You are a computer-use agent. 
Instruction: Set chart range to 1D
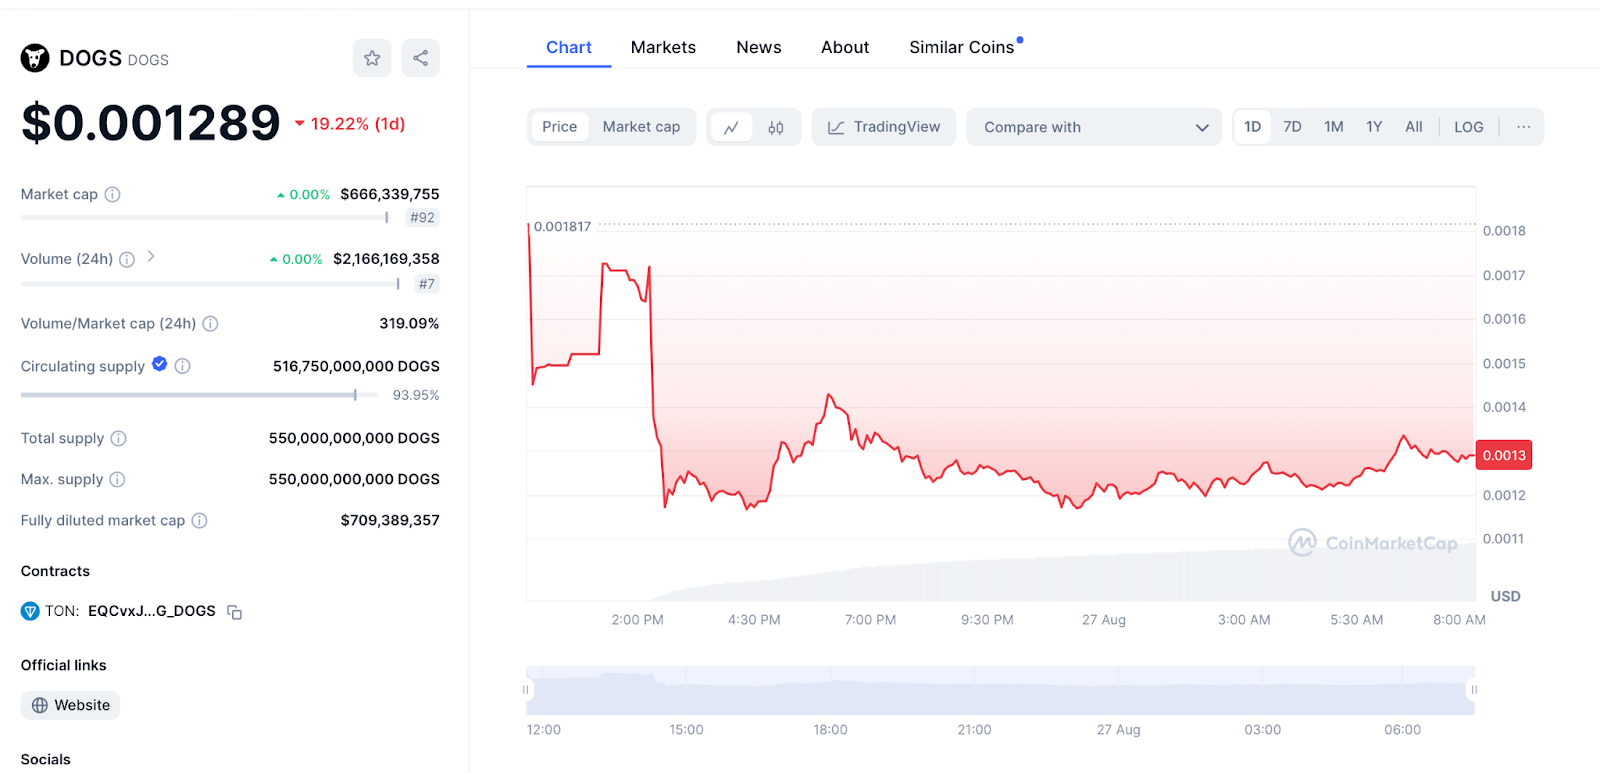(1253, 127)
